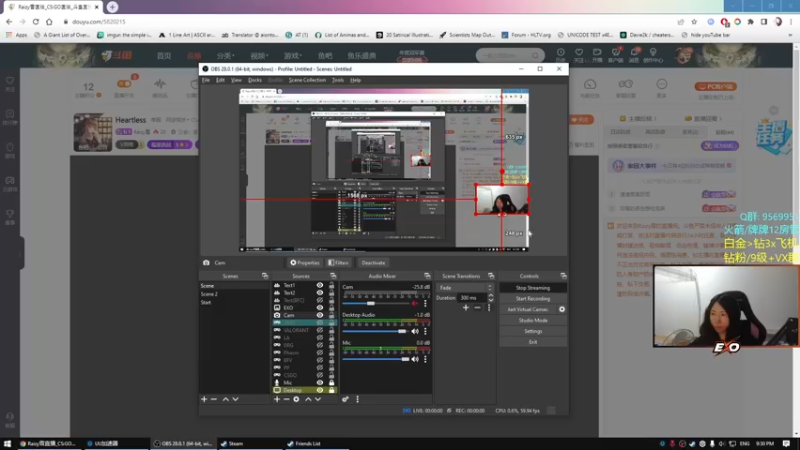Open Advanced Audio Properties gears
Viewport: 800px width, 450px height.
coord(345,399)
